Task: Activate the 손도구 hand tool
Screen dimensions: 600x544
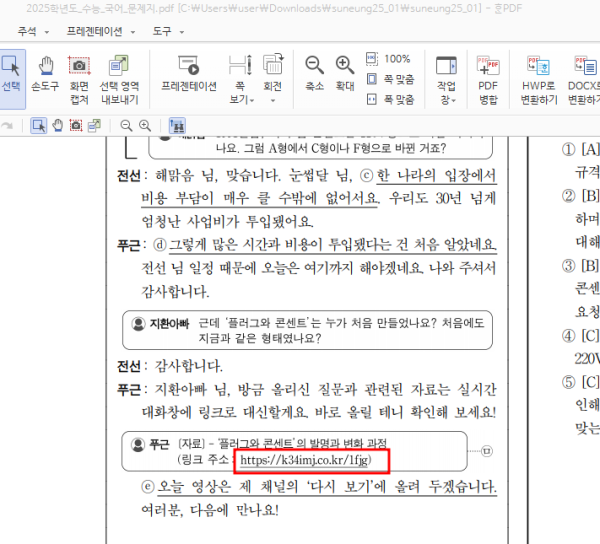Action: coord(45,74)
